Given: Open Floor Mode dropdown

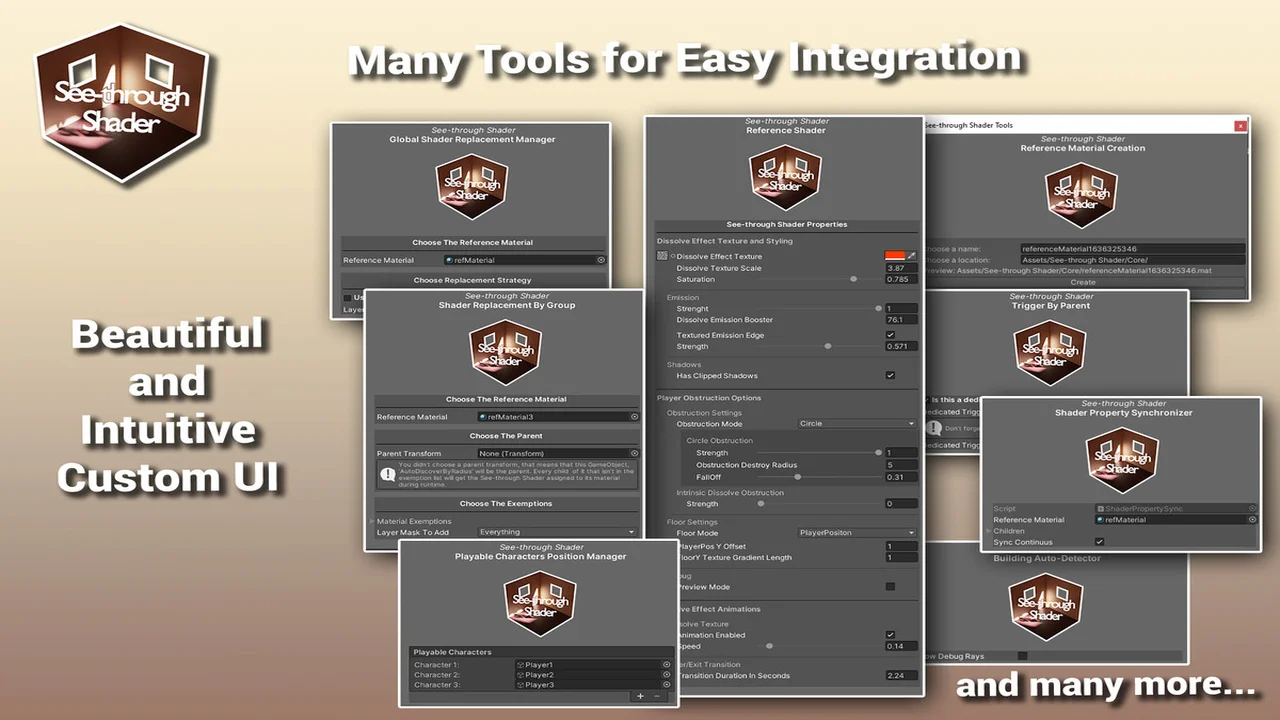Looking at the screenshot, I should [856, 533].
